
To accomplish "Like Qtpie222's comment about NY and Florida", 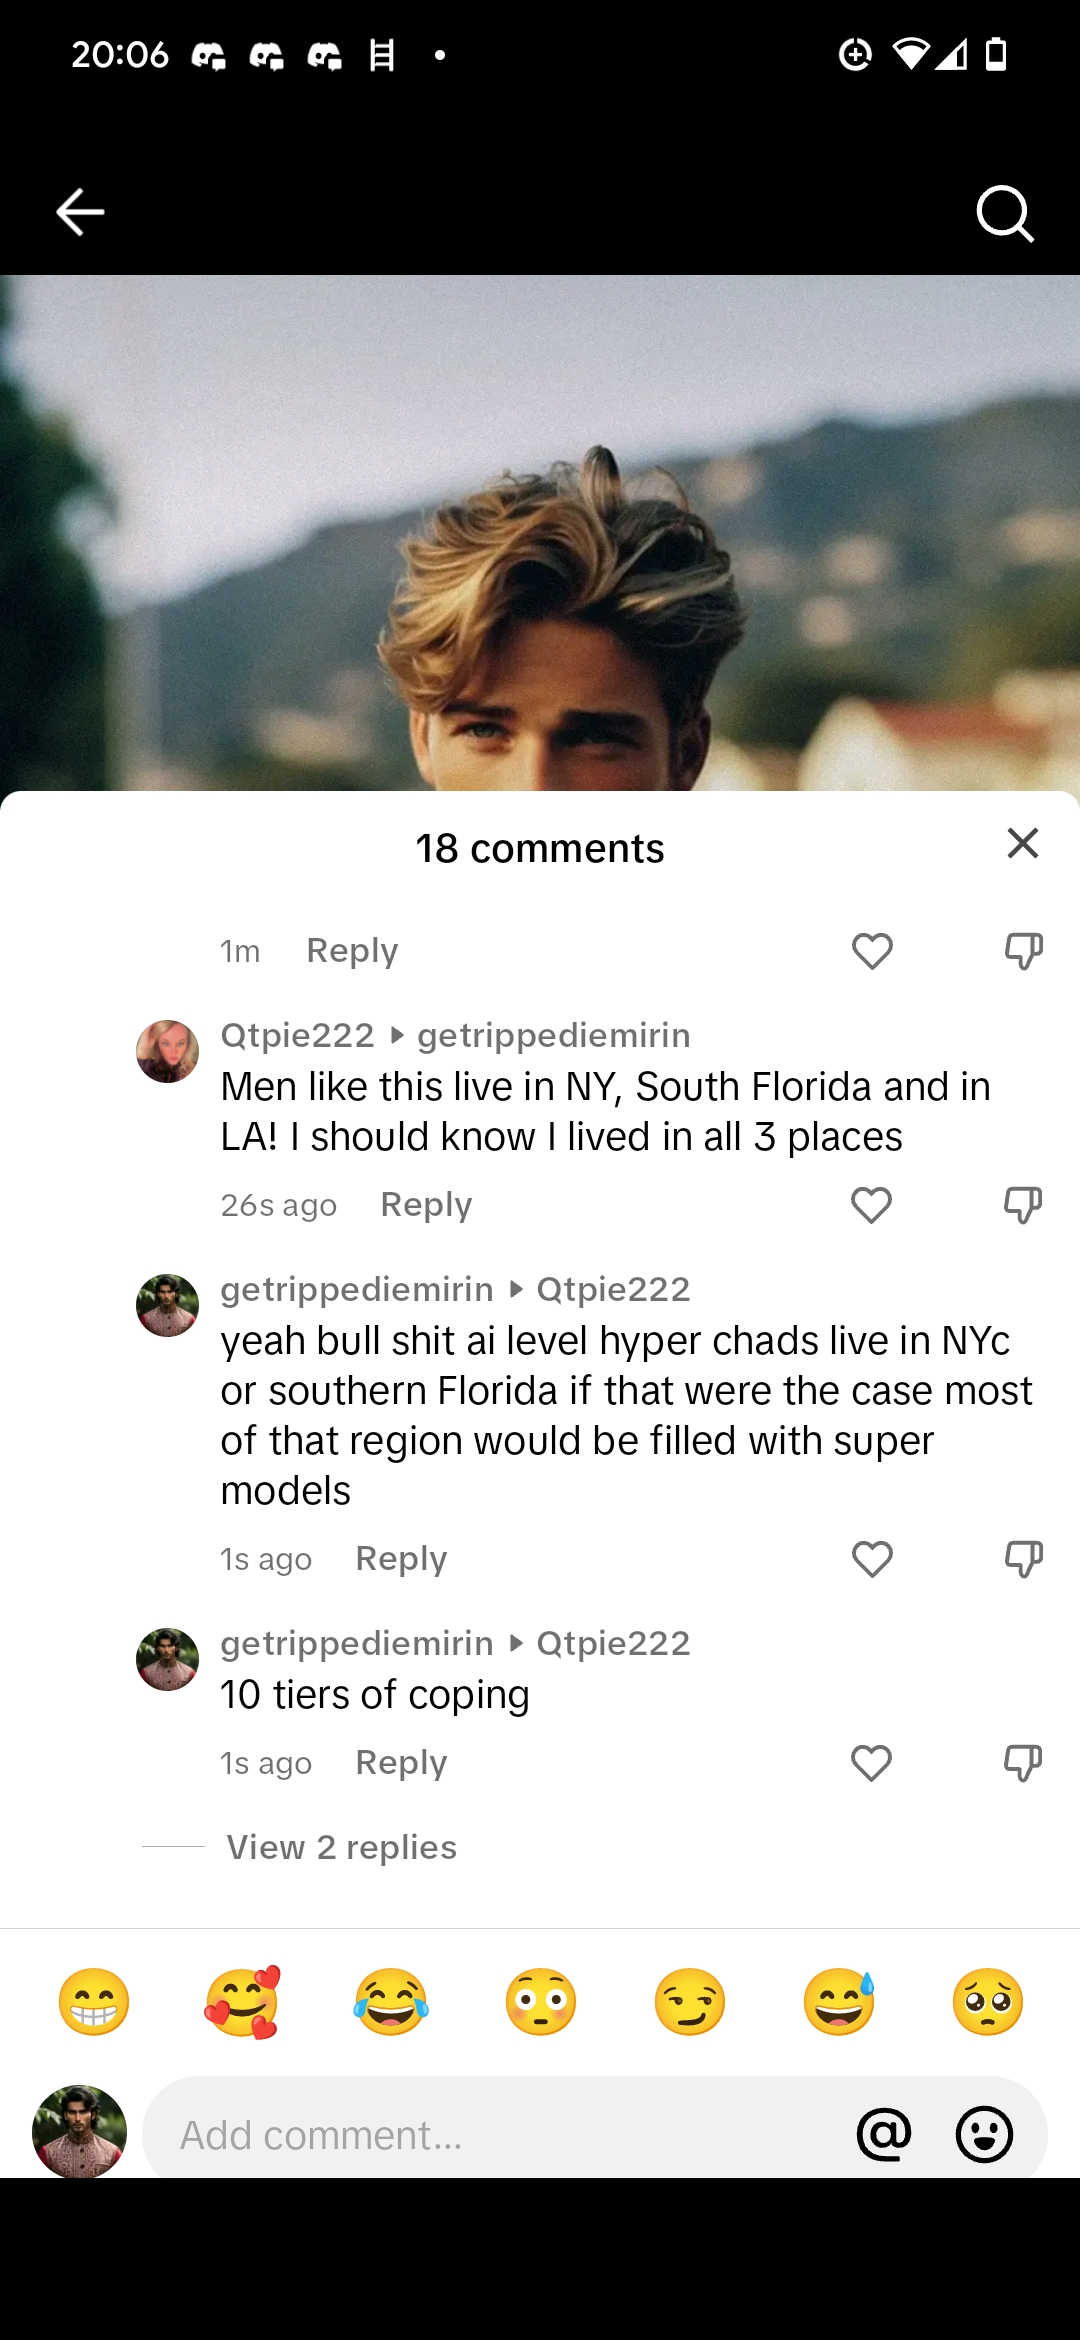I will point(871,1205).
